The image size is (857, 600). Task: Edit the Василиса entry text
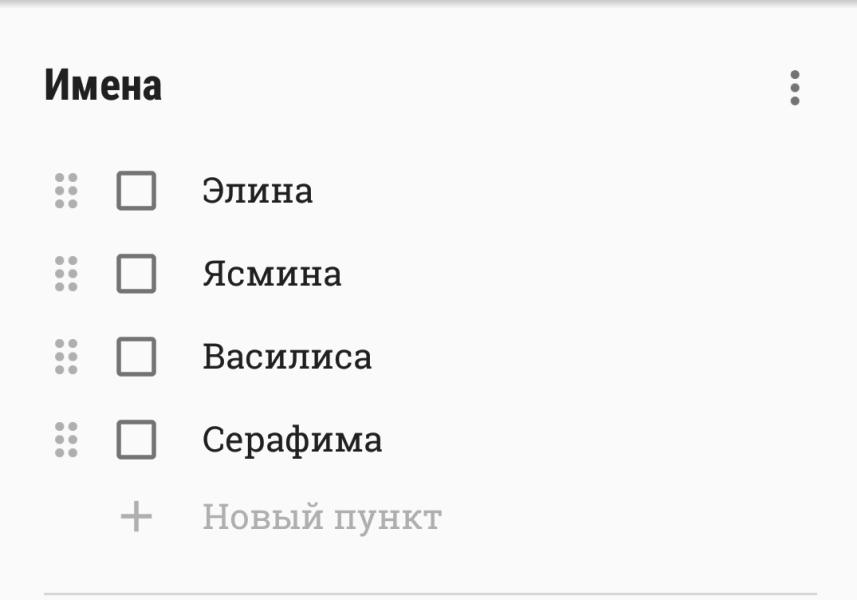(x=287, y=357)
